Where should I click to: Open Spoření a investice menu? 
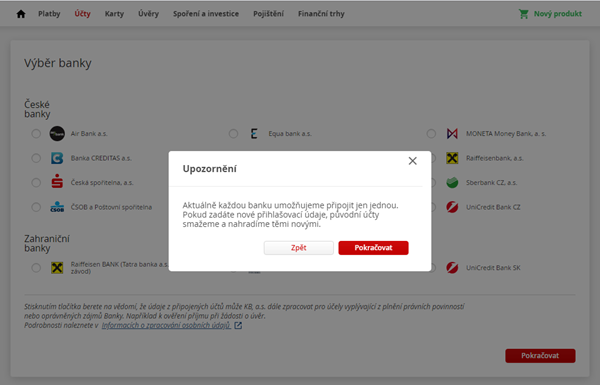point(206,14)
